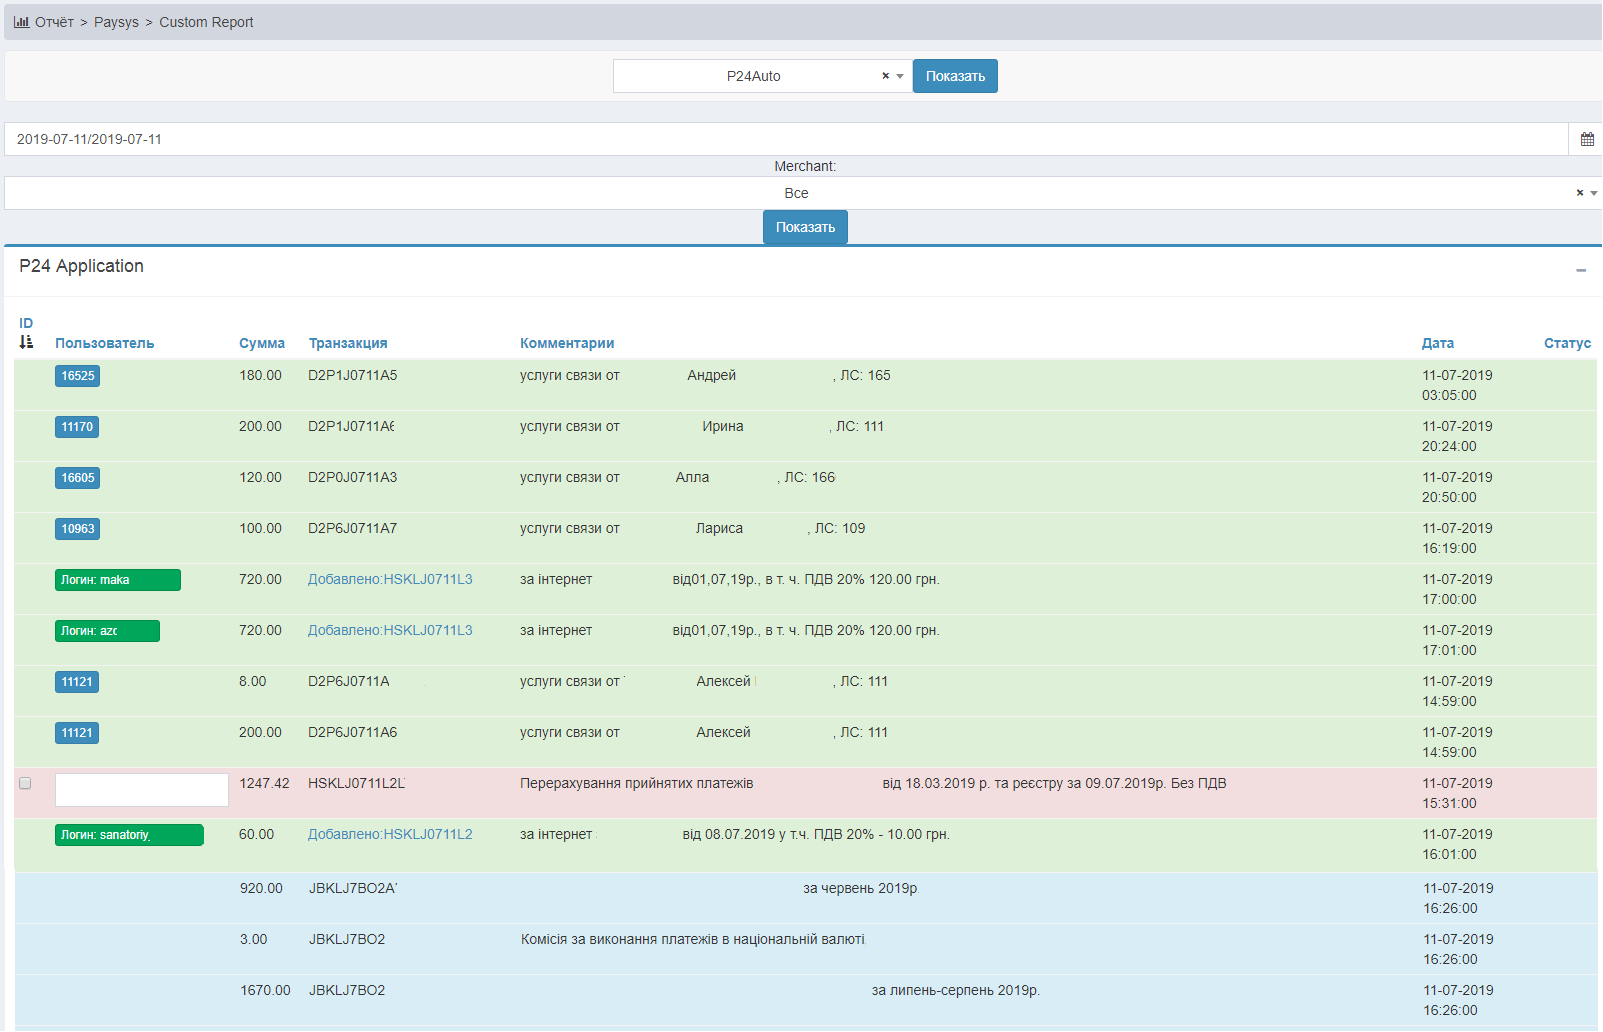The image size is (1603, 1032).
Task: Click the report chart icon in breadcrumb
Action: click(x=21, y=22)
